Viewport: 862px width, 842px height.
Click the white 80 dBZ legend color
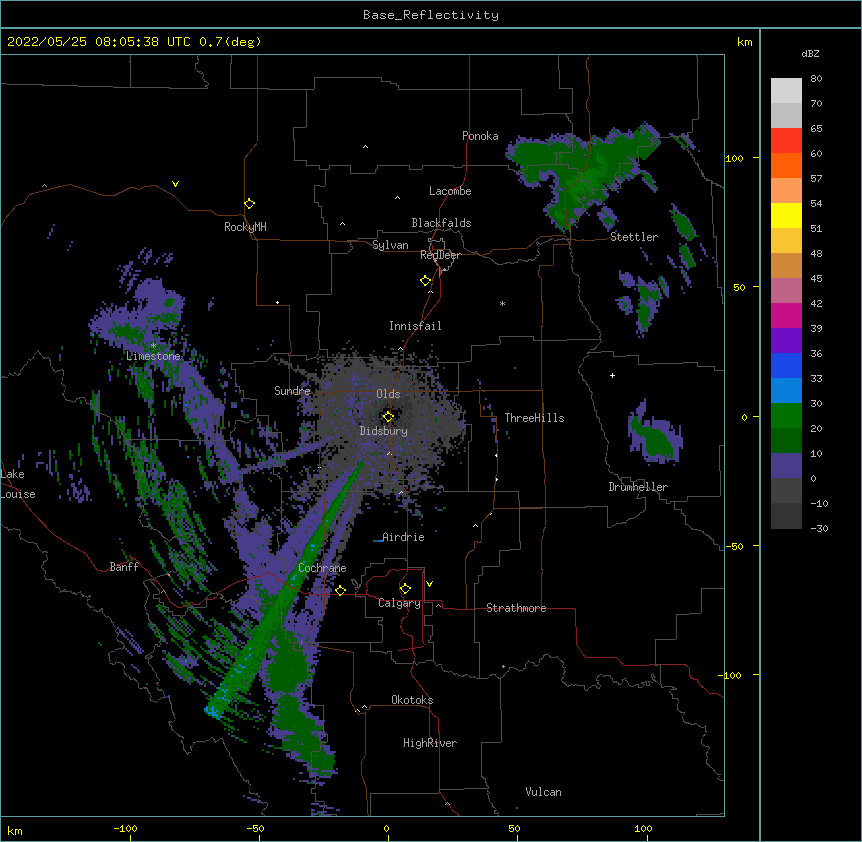(786, 91)
